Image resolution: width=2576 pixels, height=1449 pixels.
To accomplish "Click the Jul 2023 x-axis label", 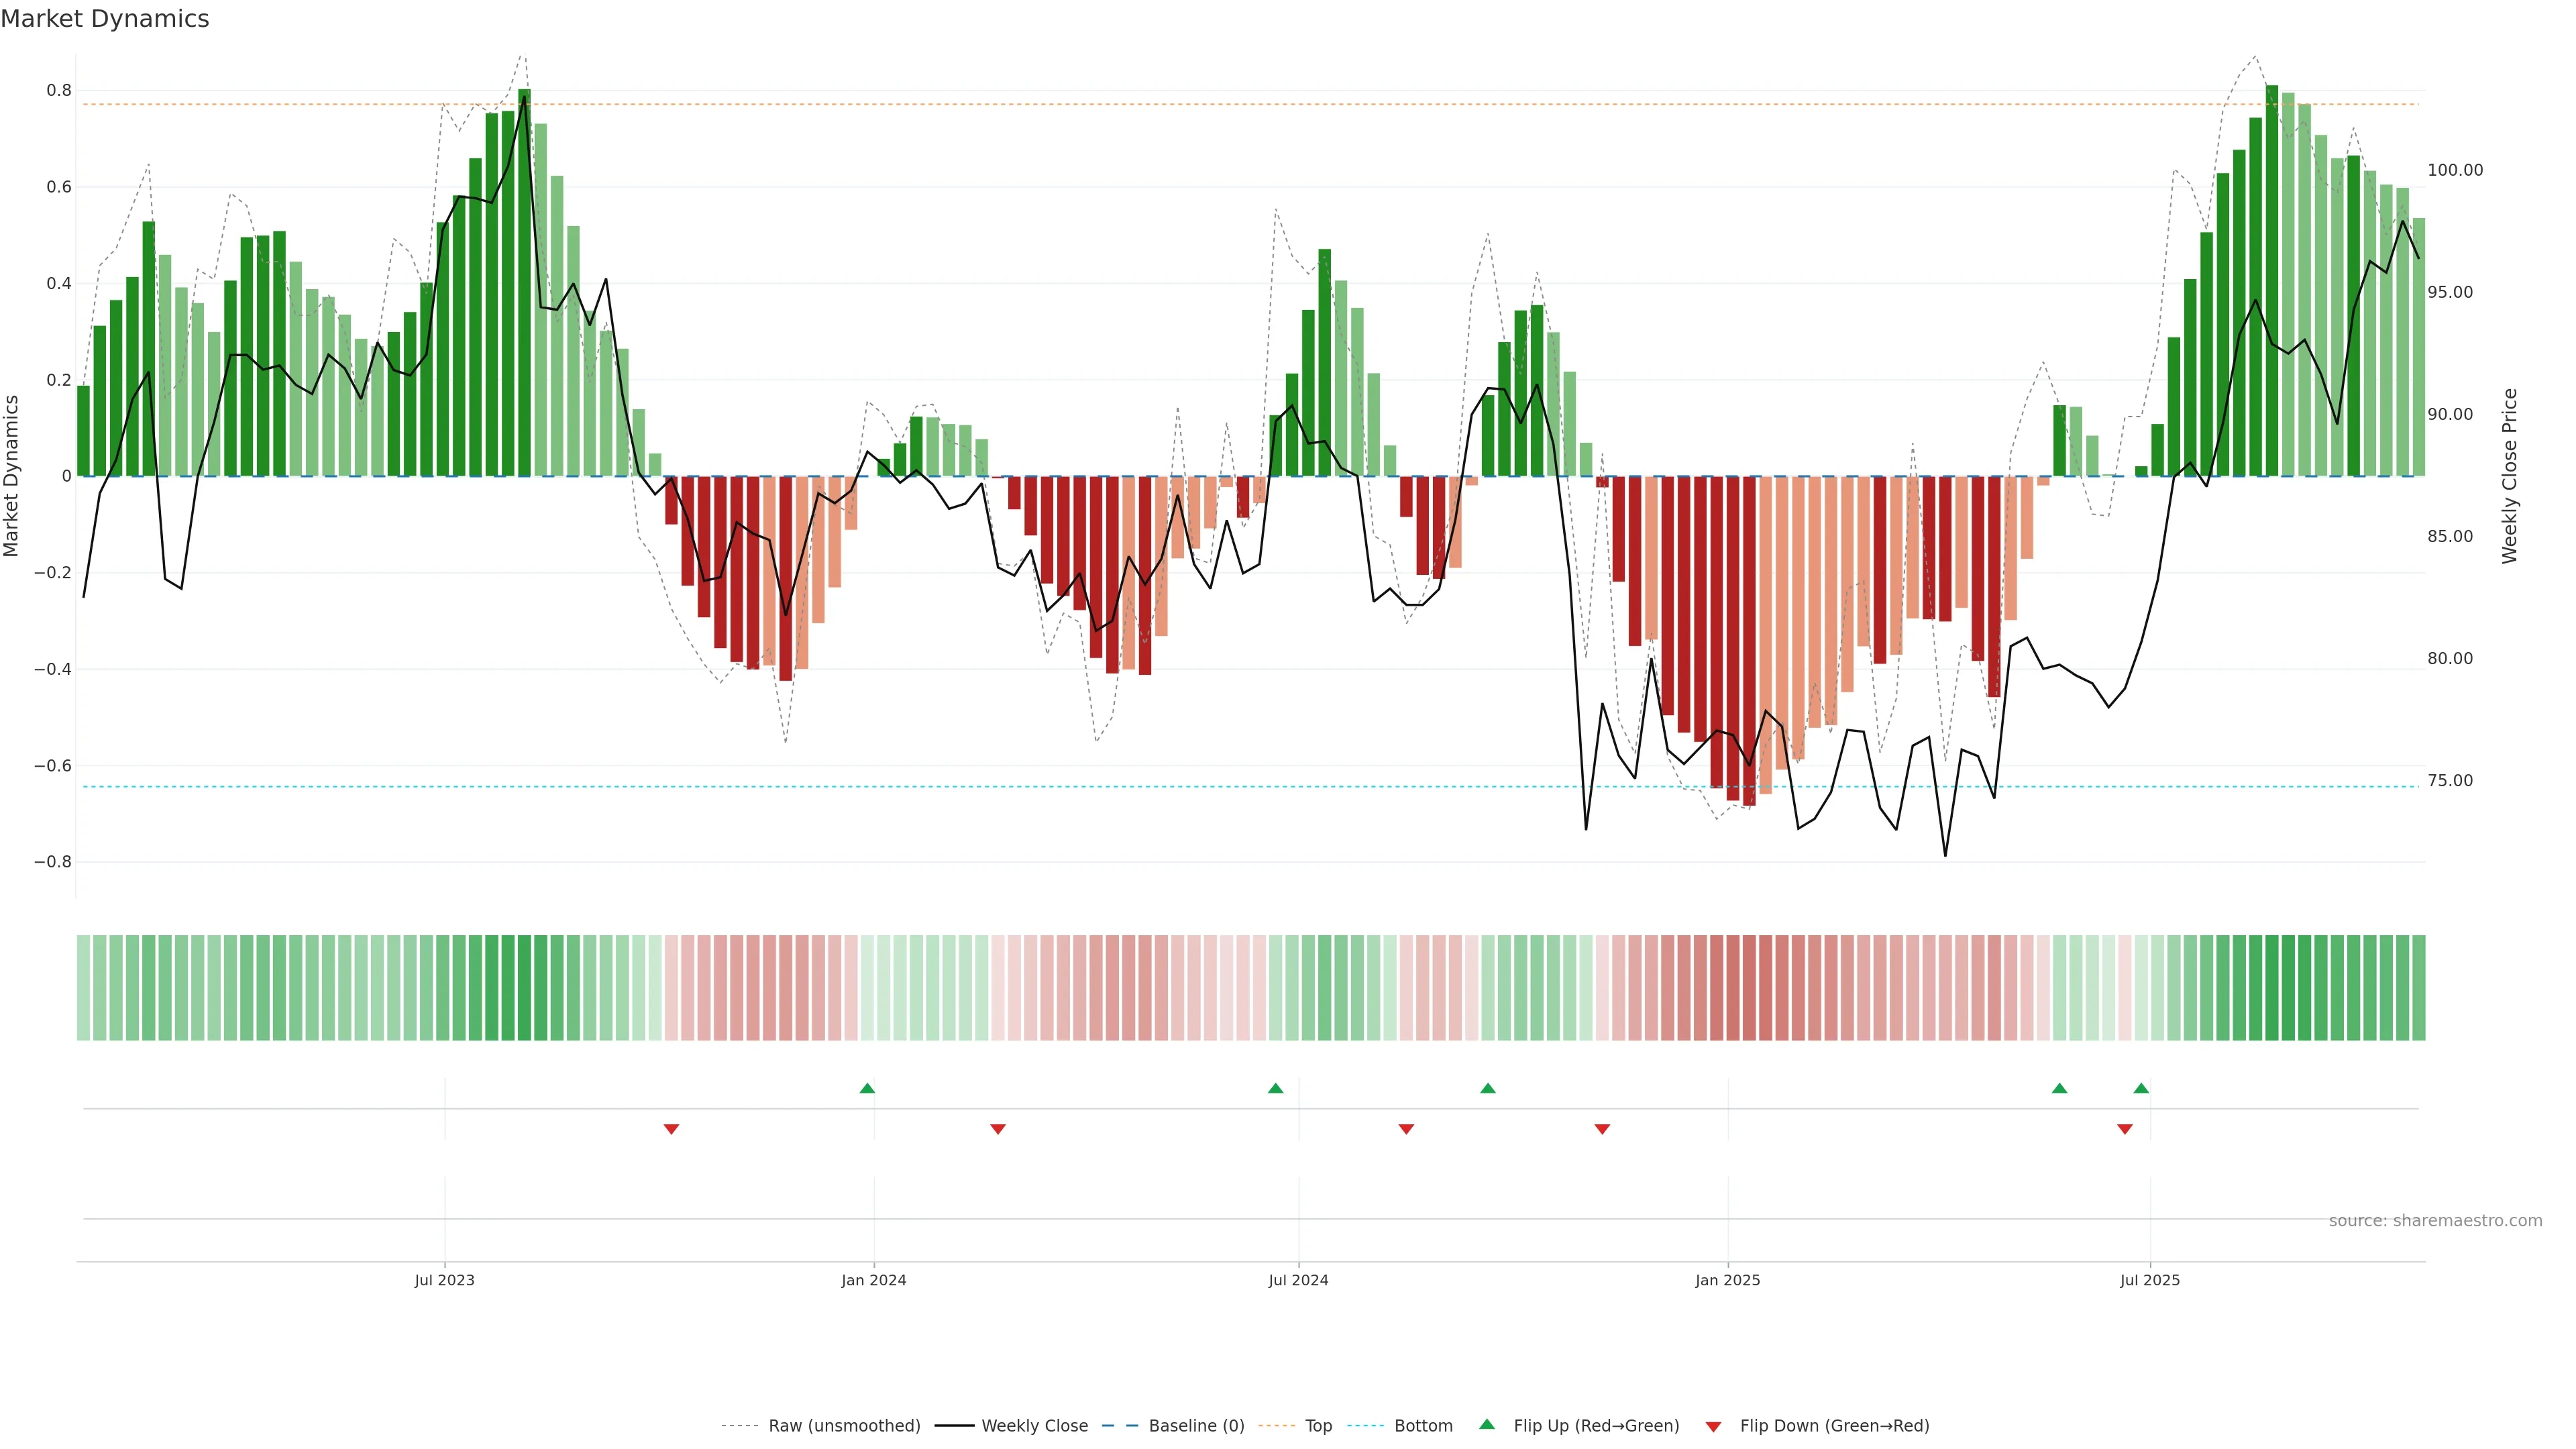I will [444, 1280].
